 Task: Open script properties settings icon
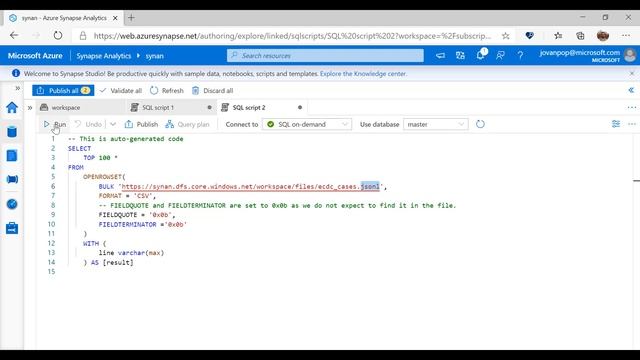point(616,124)
